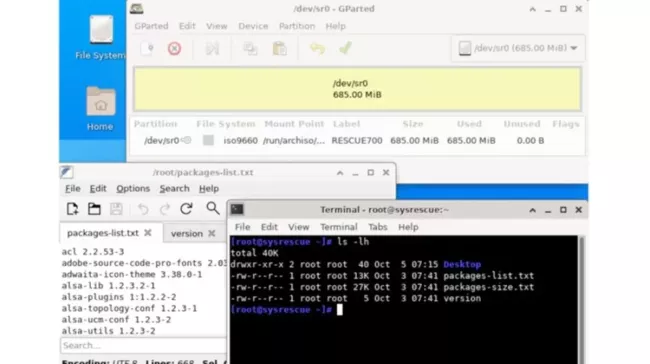The width and height of the screenshot is (650, 364).
Task: Click the redo icon in text editor
Action: [x=165, y=209]
